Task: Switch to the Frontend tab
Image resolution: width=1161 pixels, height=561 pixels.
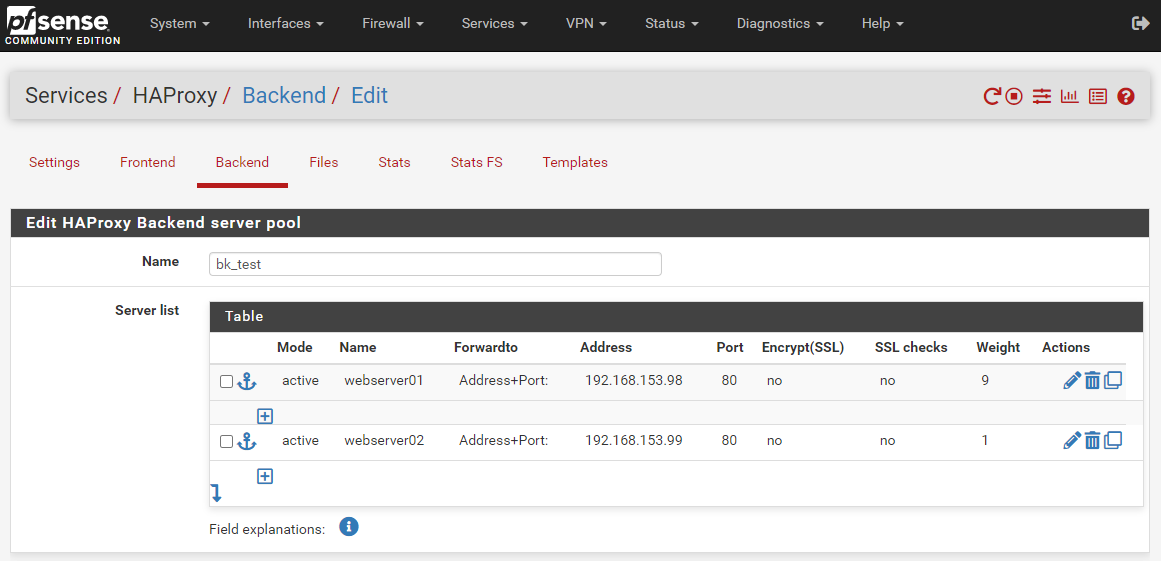Action: point(147,162)
